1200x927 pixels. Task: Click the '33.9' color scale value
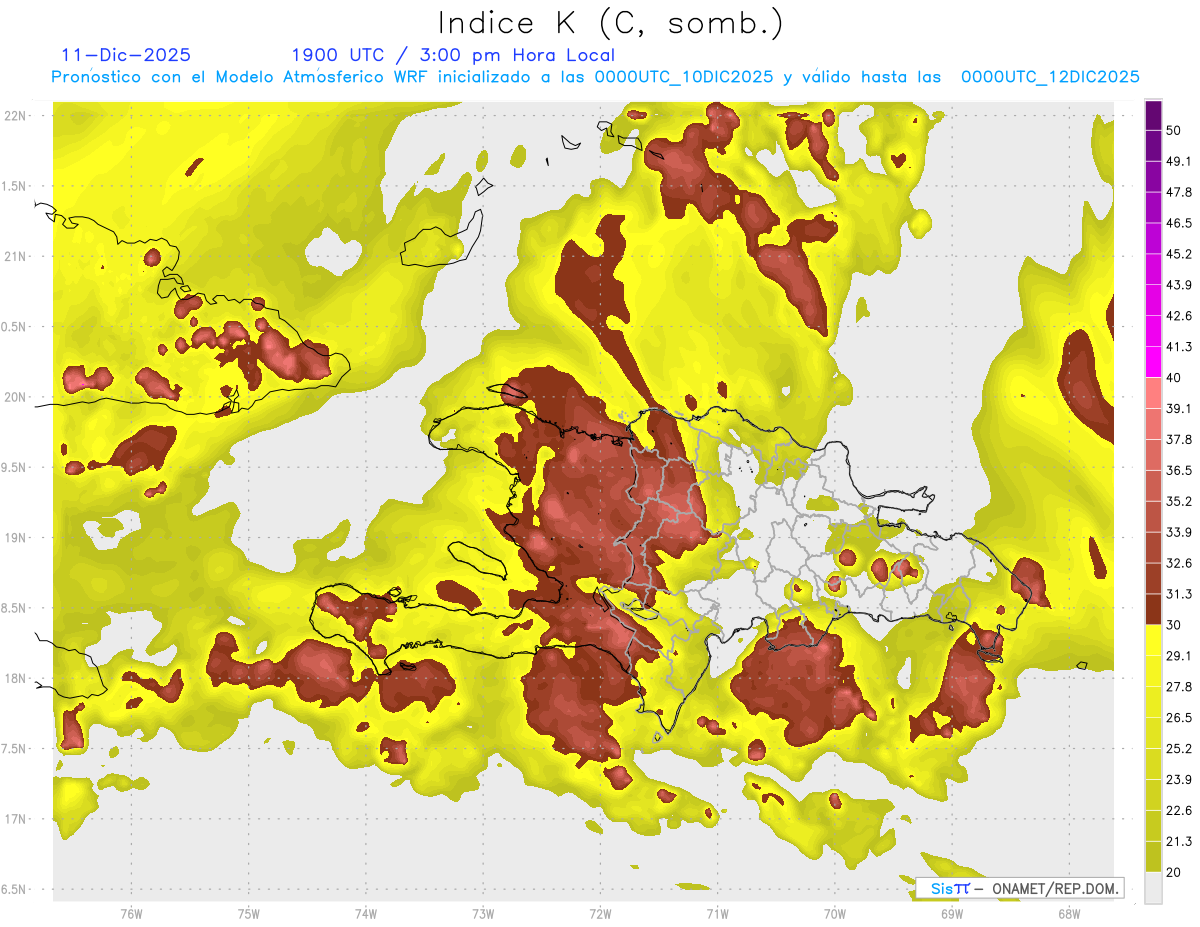pos(1179,532)
